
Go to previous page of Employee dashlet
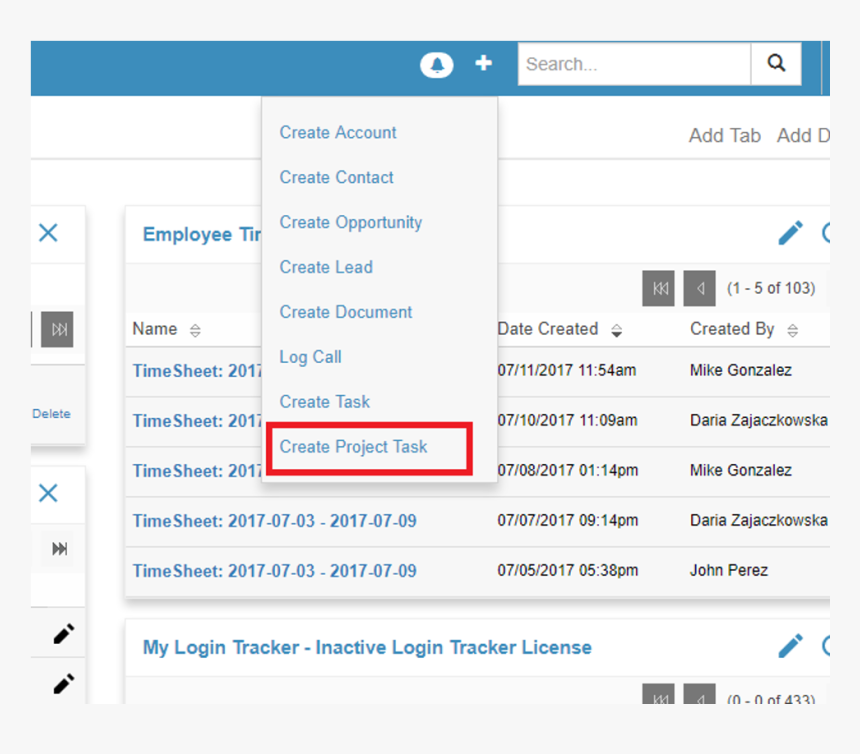point(699,288)
